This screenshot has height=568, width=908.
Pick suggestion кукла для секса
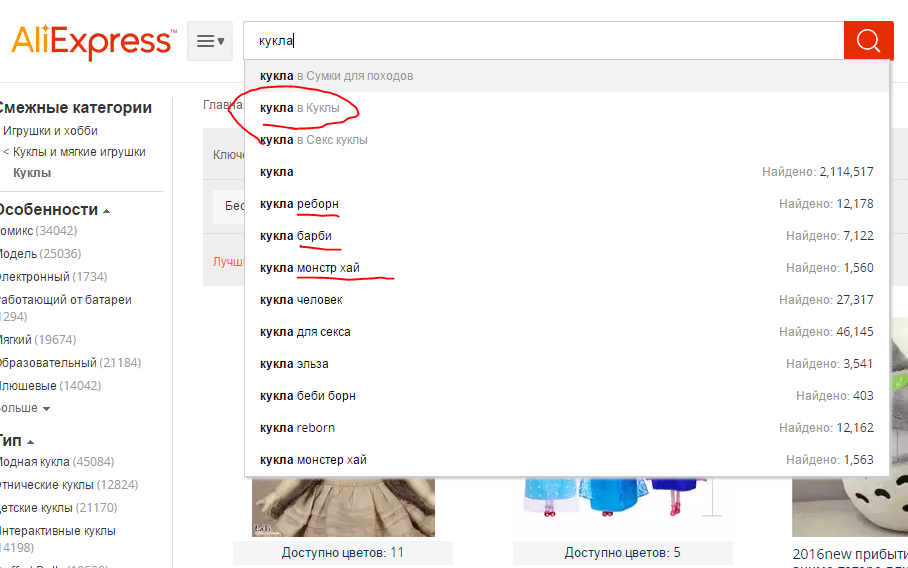pyautogui.click(x=567, y=332)
